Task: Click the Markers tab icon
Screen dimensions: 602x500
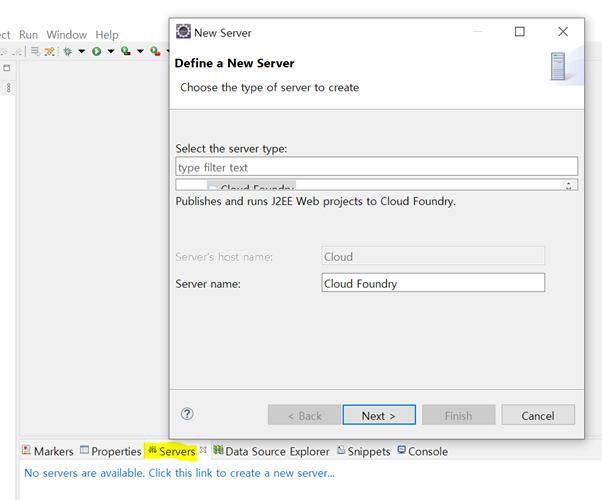Action: click(26, 450)
